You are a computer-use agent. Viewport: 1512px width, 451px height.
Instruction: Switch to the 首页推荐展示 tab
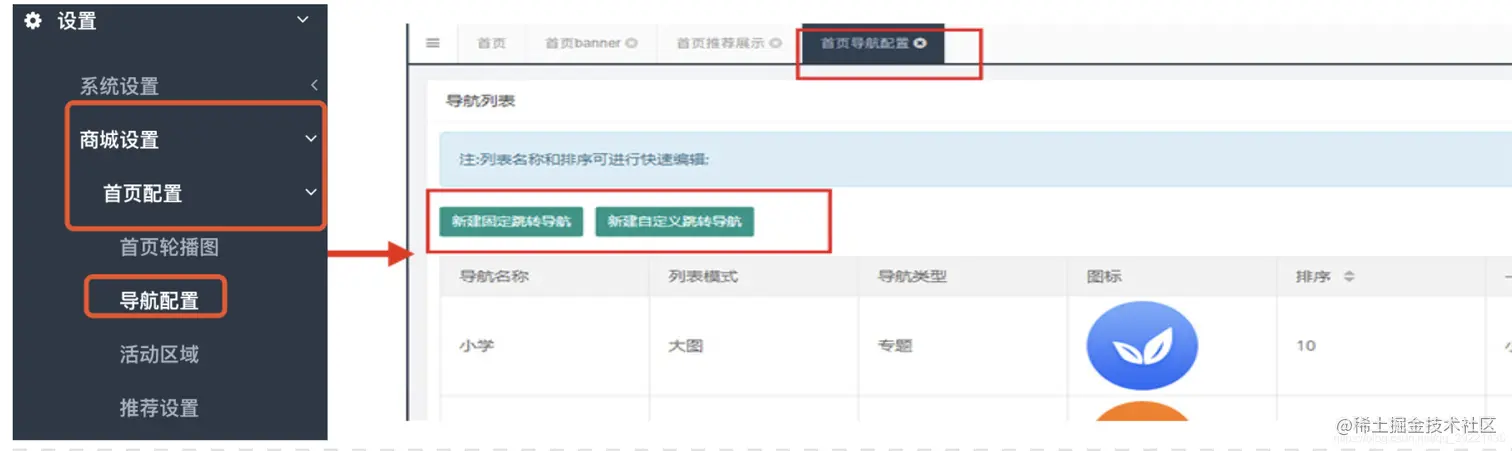tap(728, 44)
